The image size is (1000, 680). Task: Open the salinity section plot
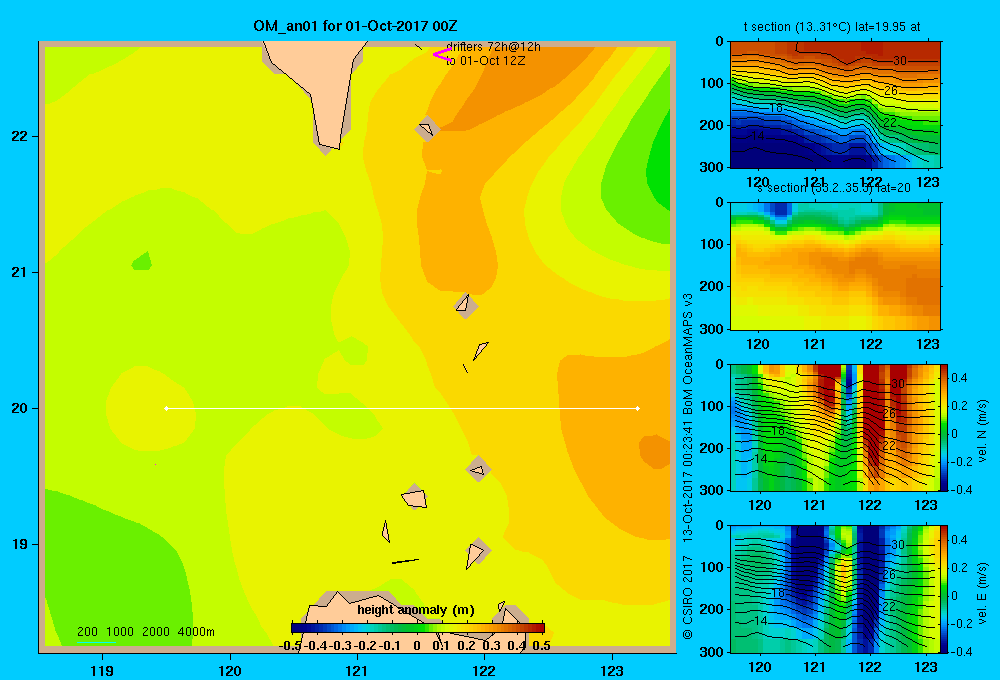(x=835, y=266)
